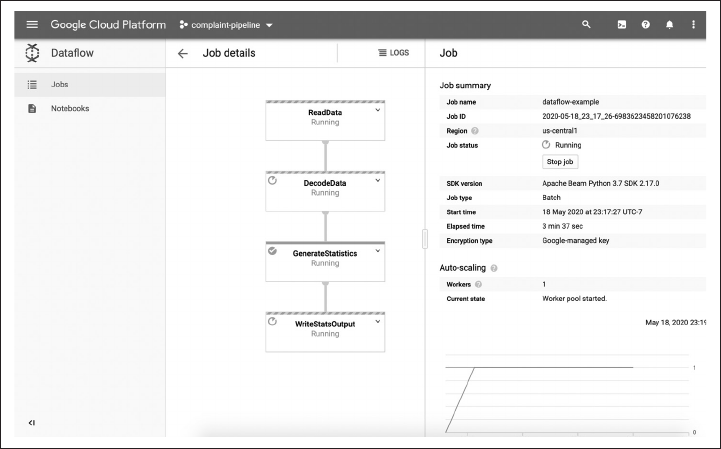Click the Jobs list icon
Screen dimensions: 721x449
click(x=32, y=85)
